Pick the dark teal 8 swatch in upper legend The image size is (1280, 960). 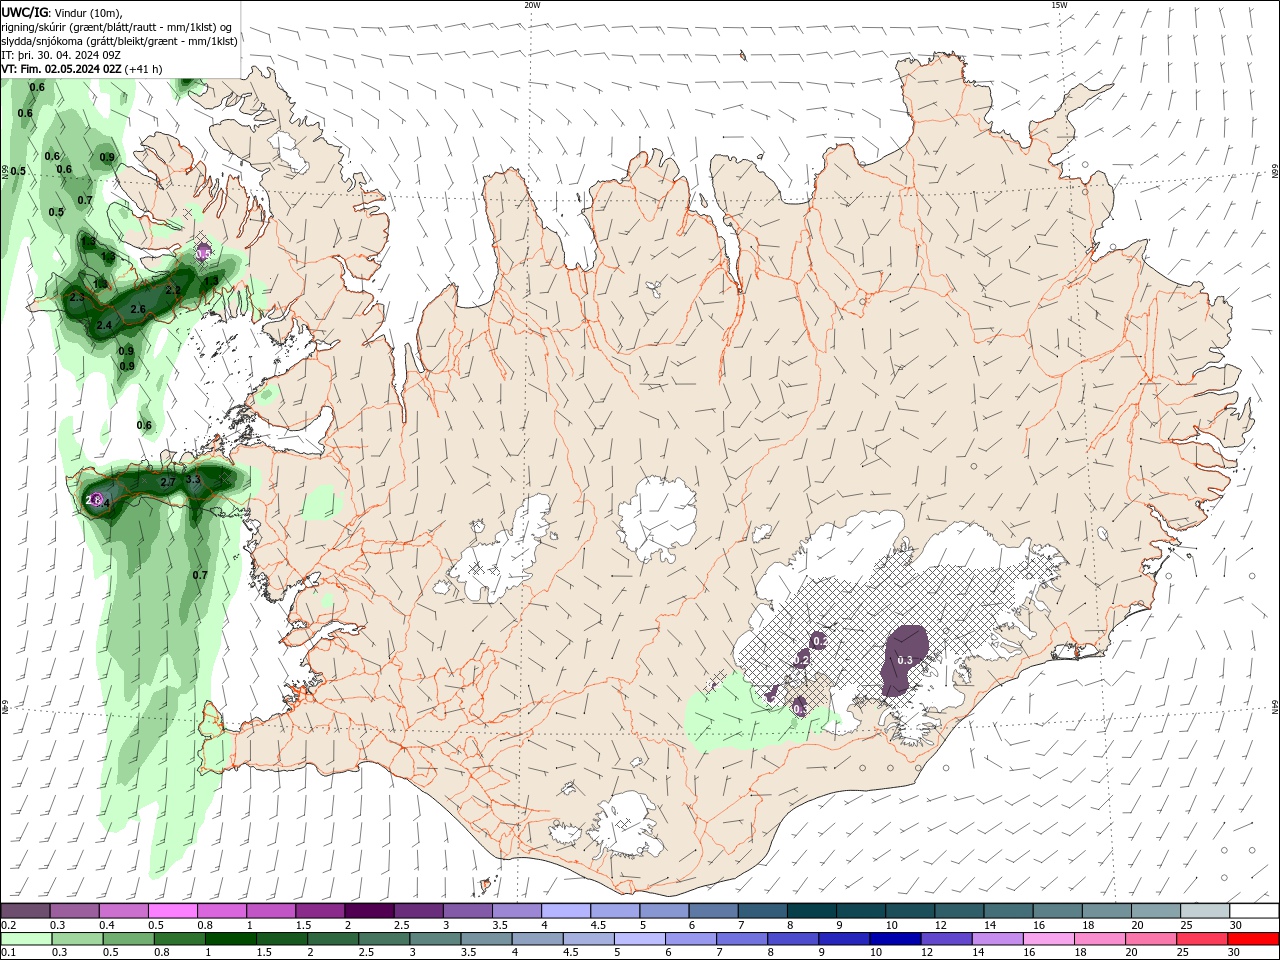tap(812, 911)
